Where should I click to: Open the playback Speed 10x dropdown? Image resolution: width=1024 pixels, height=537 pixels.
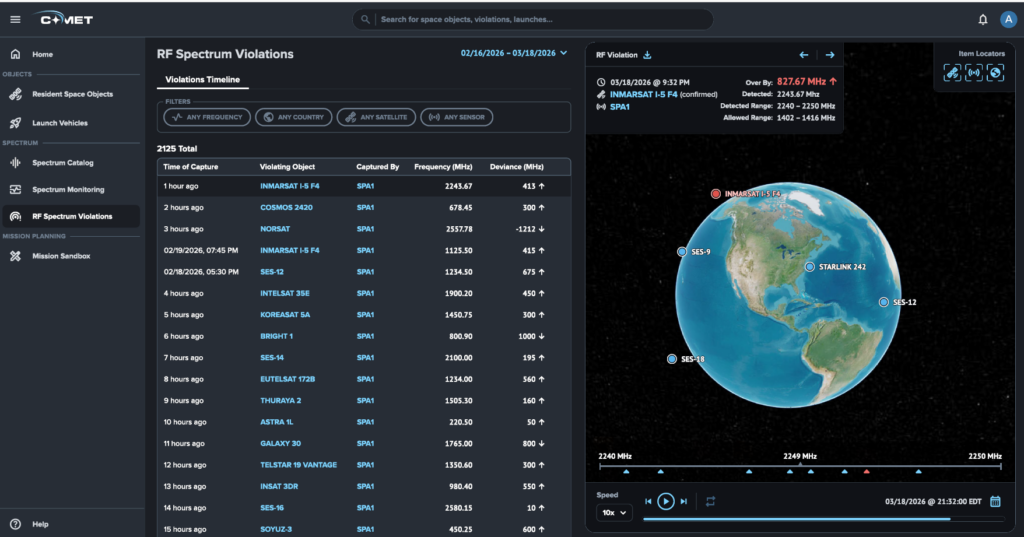point(614,512)
